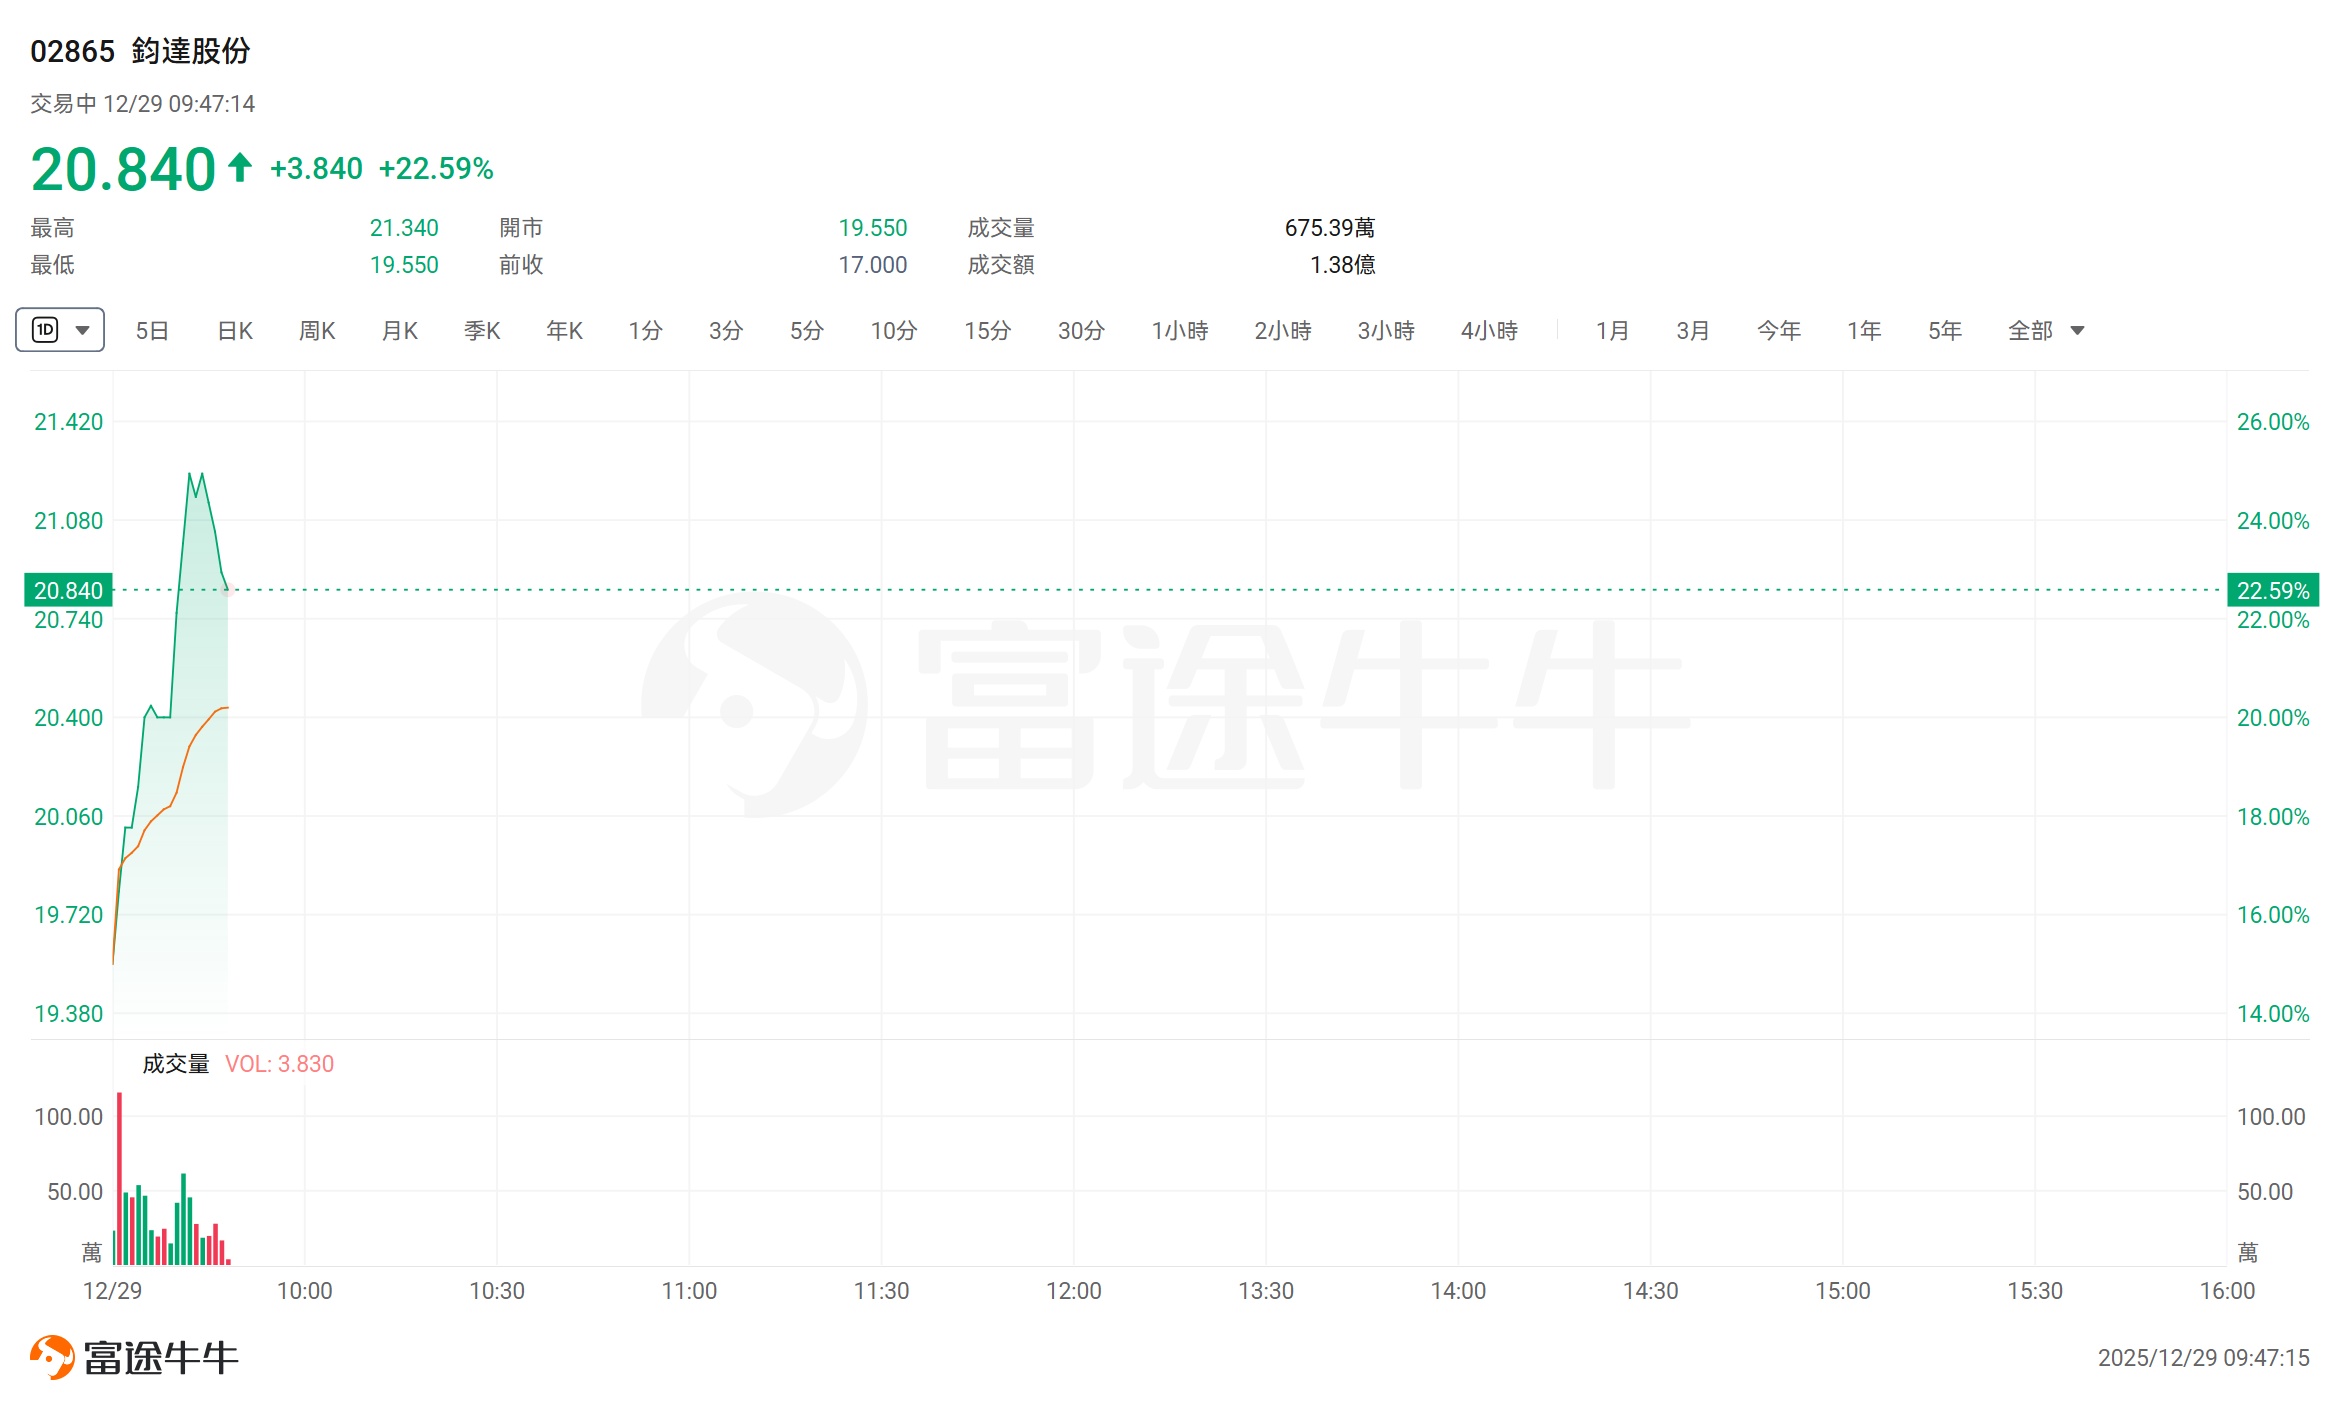Expand the 1D period dropdown arrow

click(x=83, y=330)
